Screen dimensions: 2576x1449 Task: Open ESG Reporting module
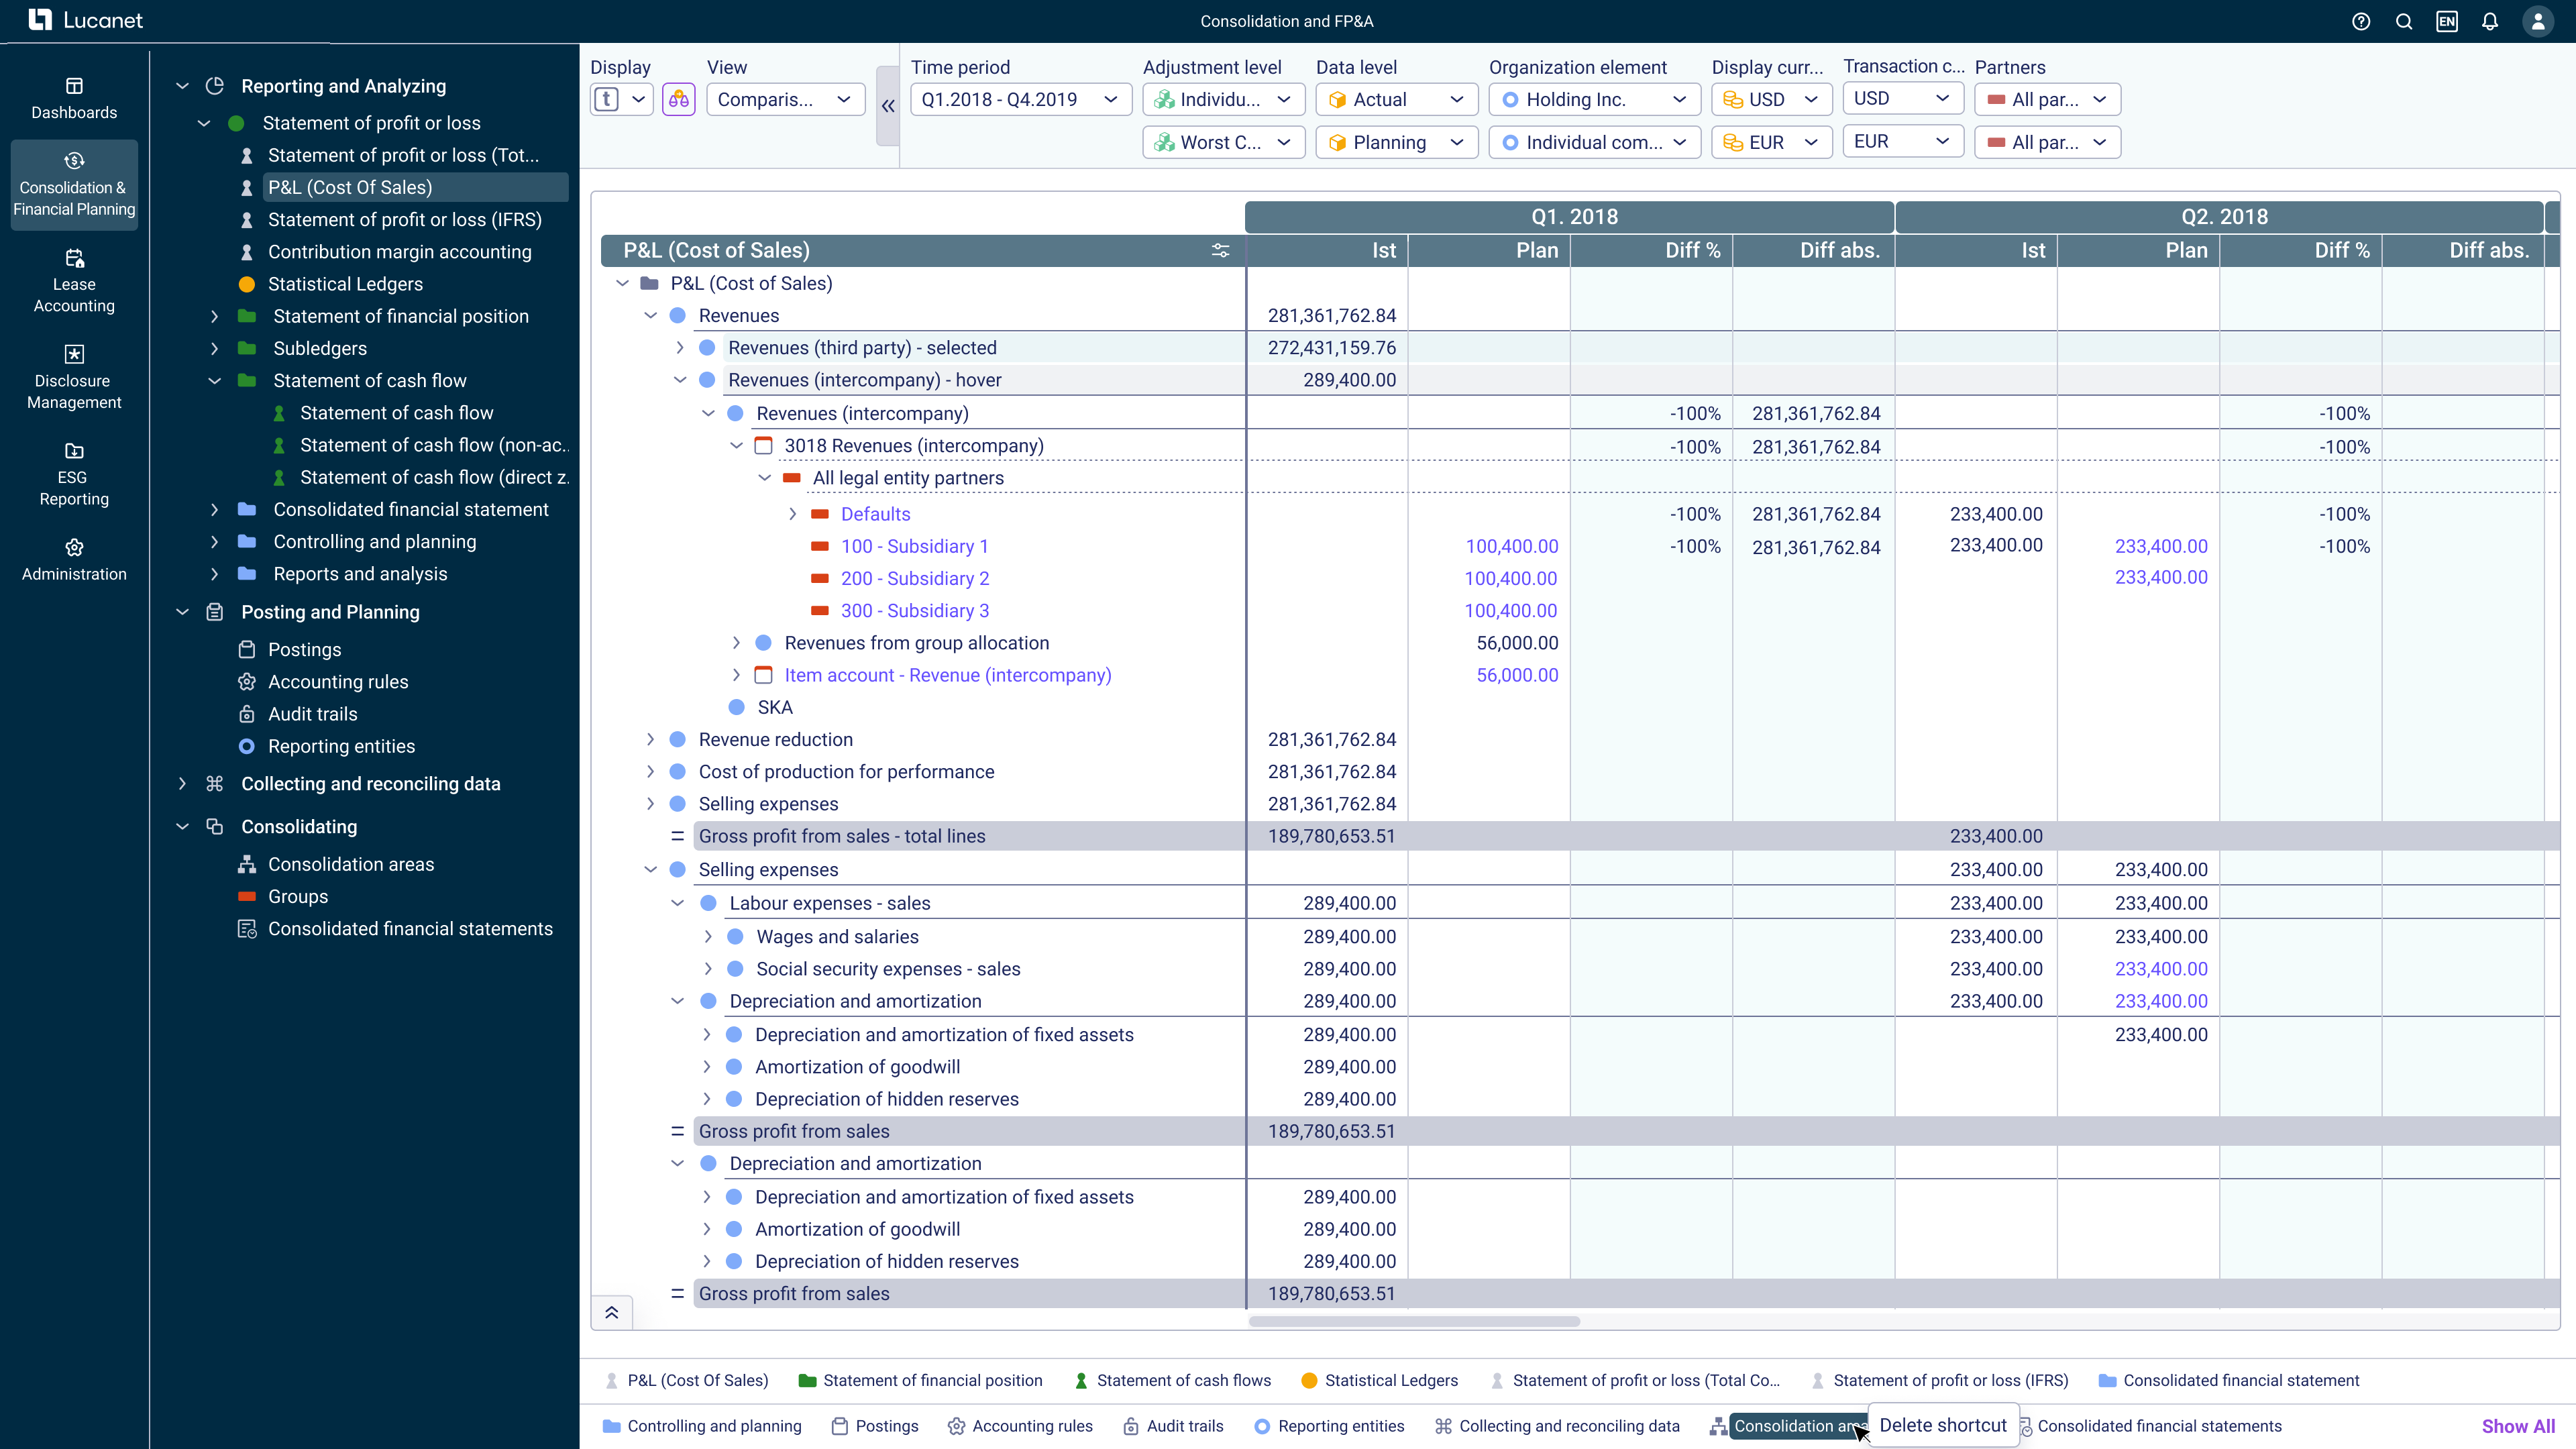tap(74, 474)
